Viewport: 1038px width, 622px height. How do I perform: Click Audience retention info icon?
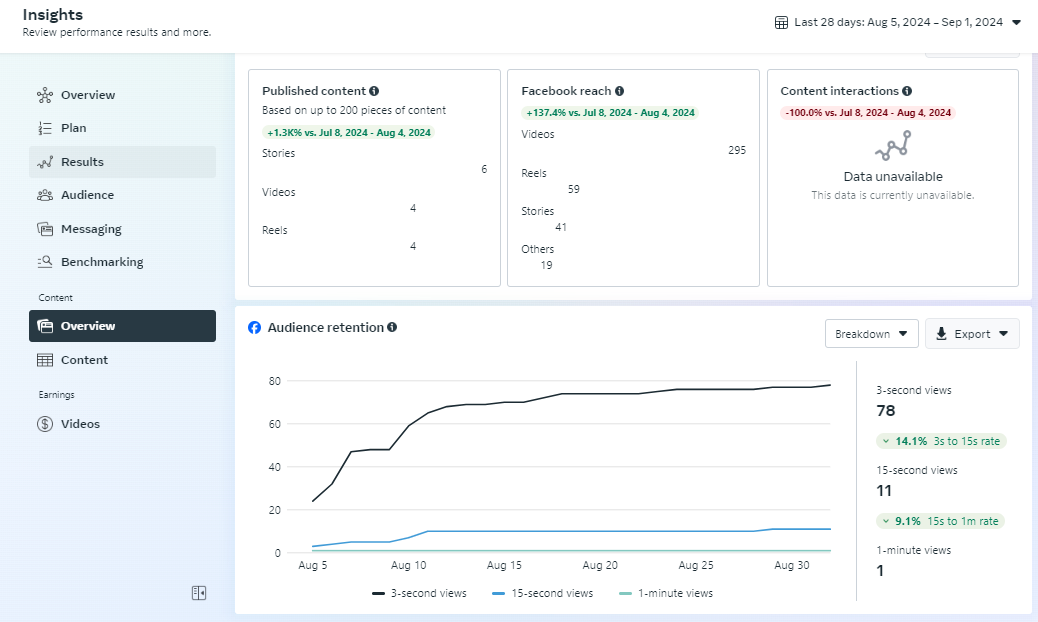[x=392, y=327]
